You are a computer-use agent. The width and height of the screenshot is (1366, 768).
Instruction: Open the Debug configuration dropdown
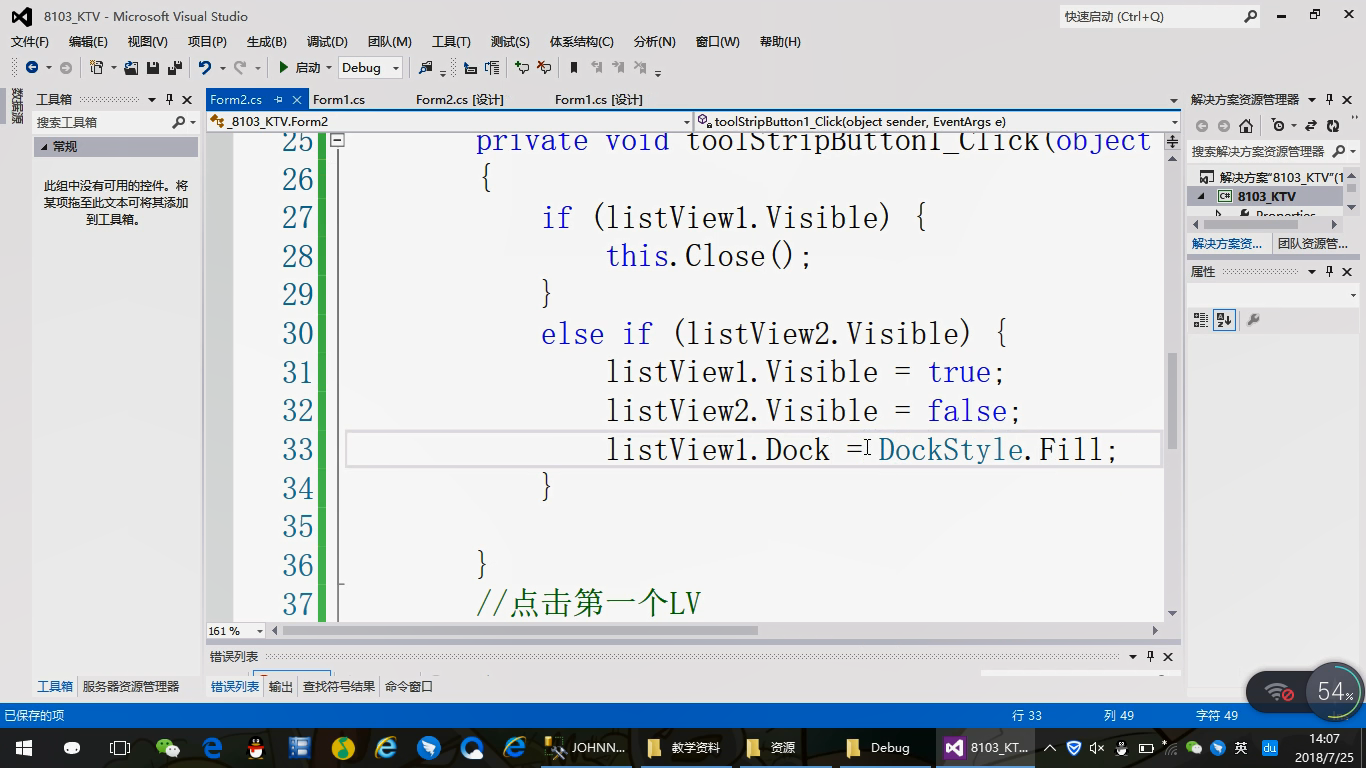coord(396,68)
